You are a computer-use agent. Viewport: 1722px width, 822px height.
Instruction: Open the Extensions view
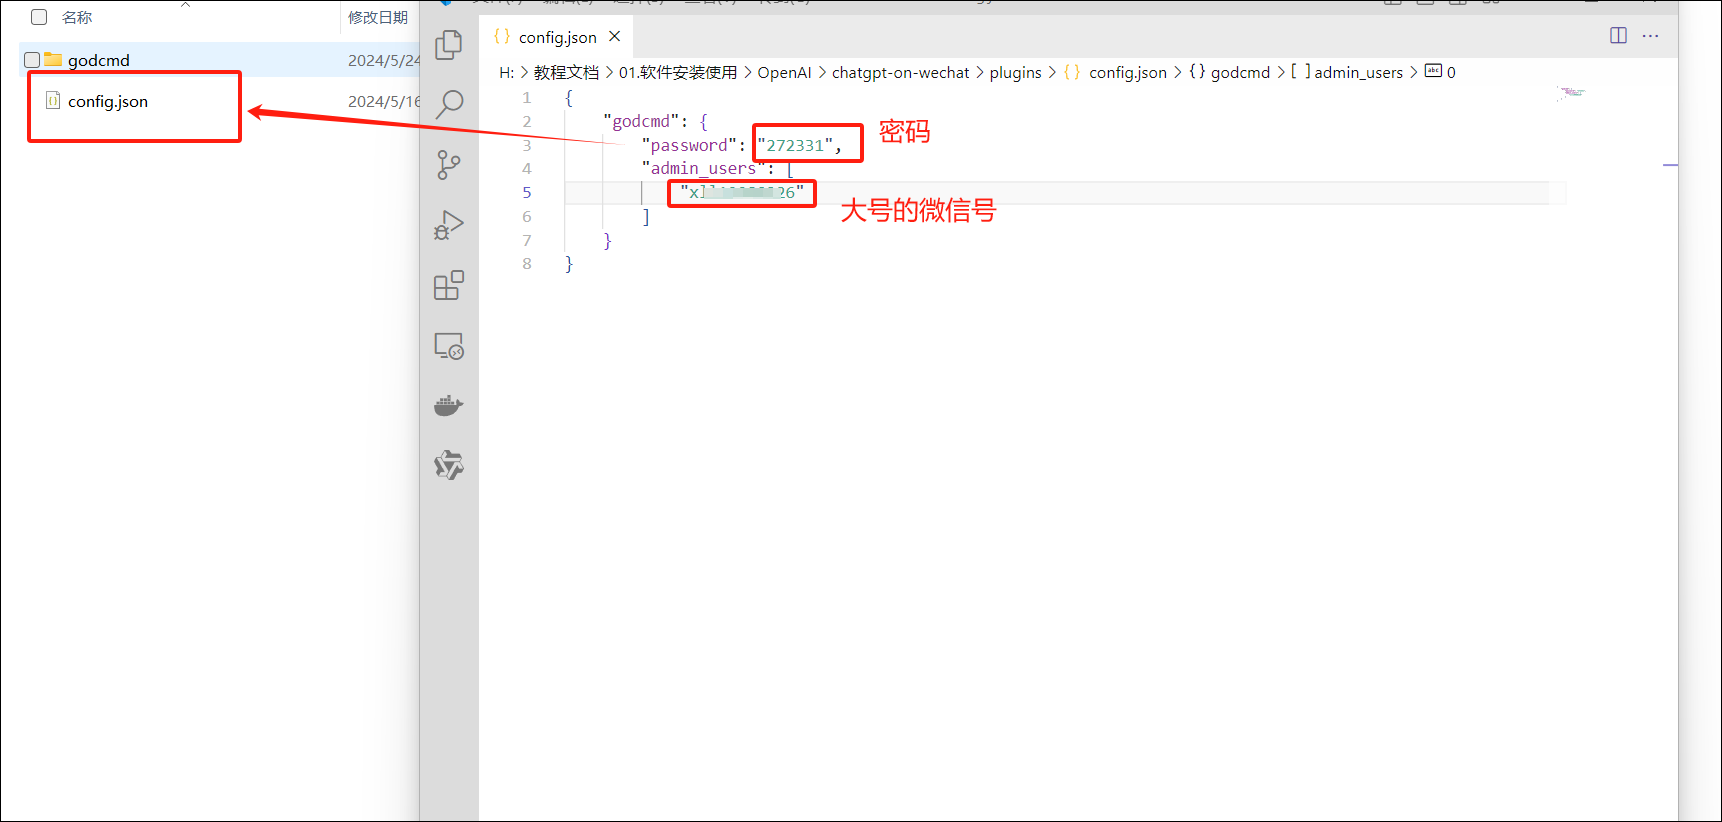pyautogui.click(x=449, y=286)
